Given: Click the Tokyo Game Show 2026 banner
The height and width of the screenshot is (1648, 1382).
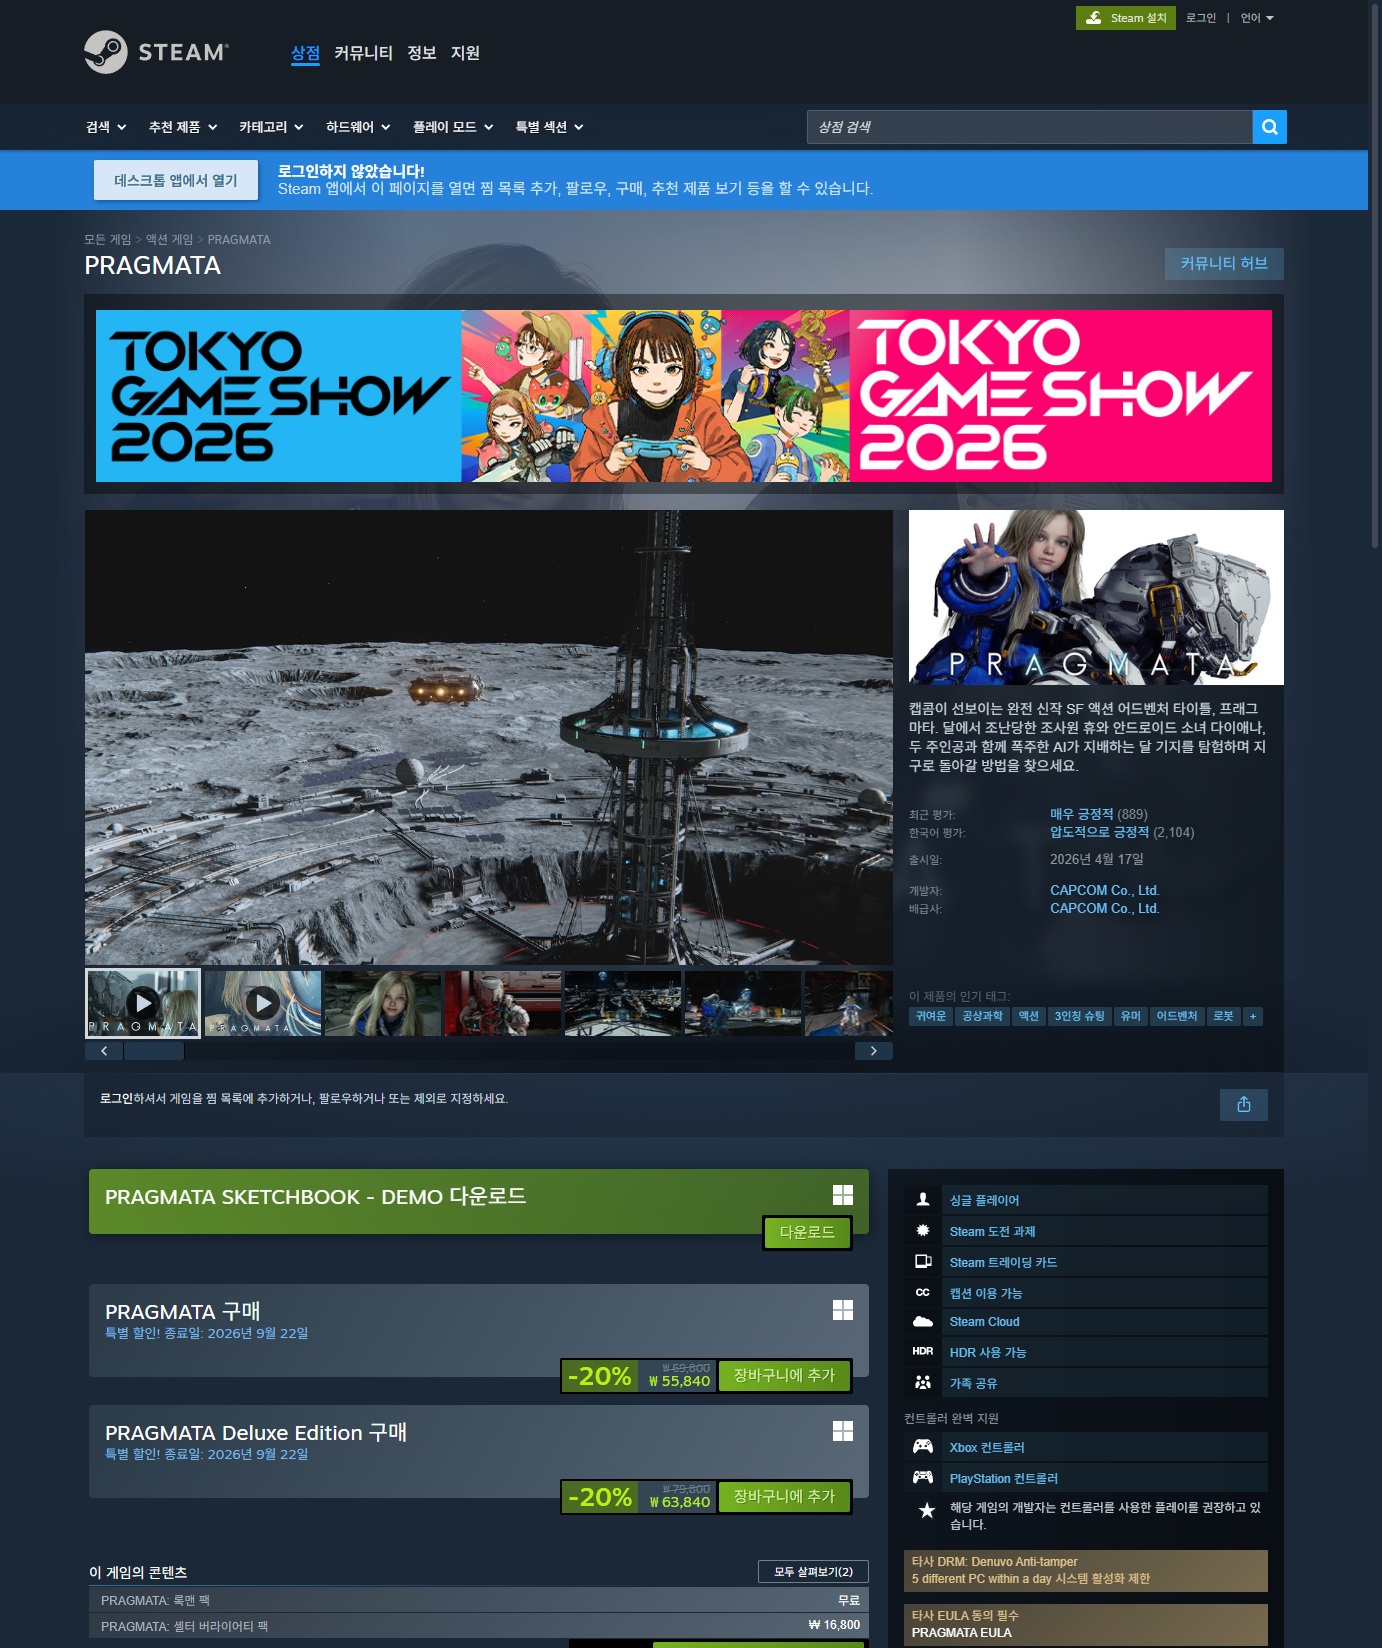Looking at the screenshot, I should (684, 396).
